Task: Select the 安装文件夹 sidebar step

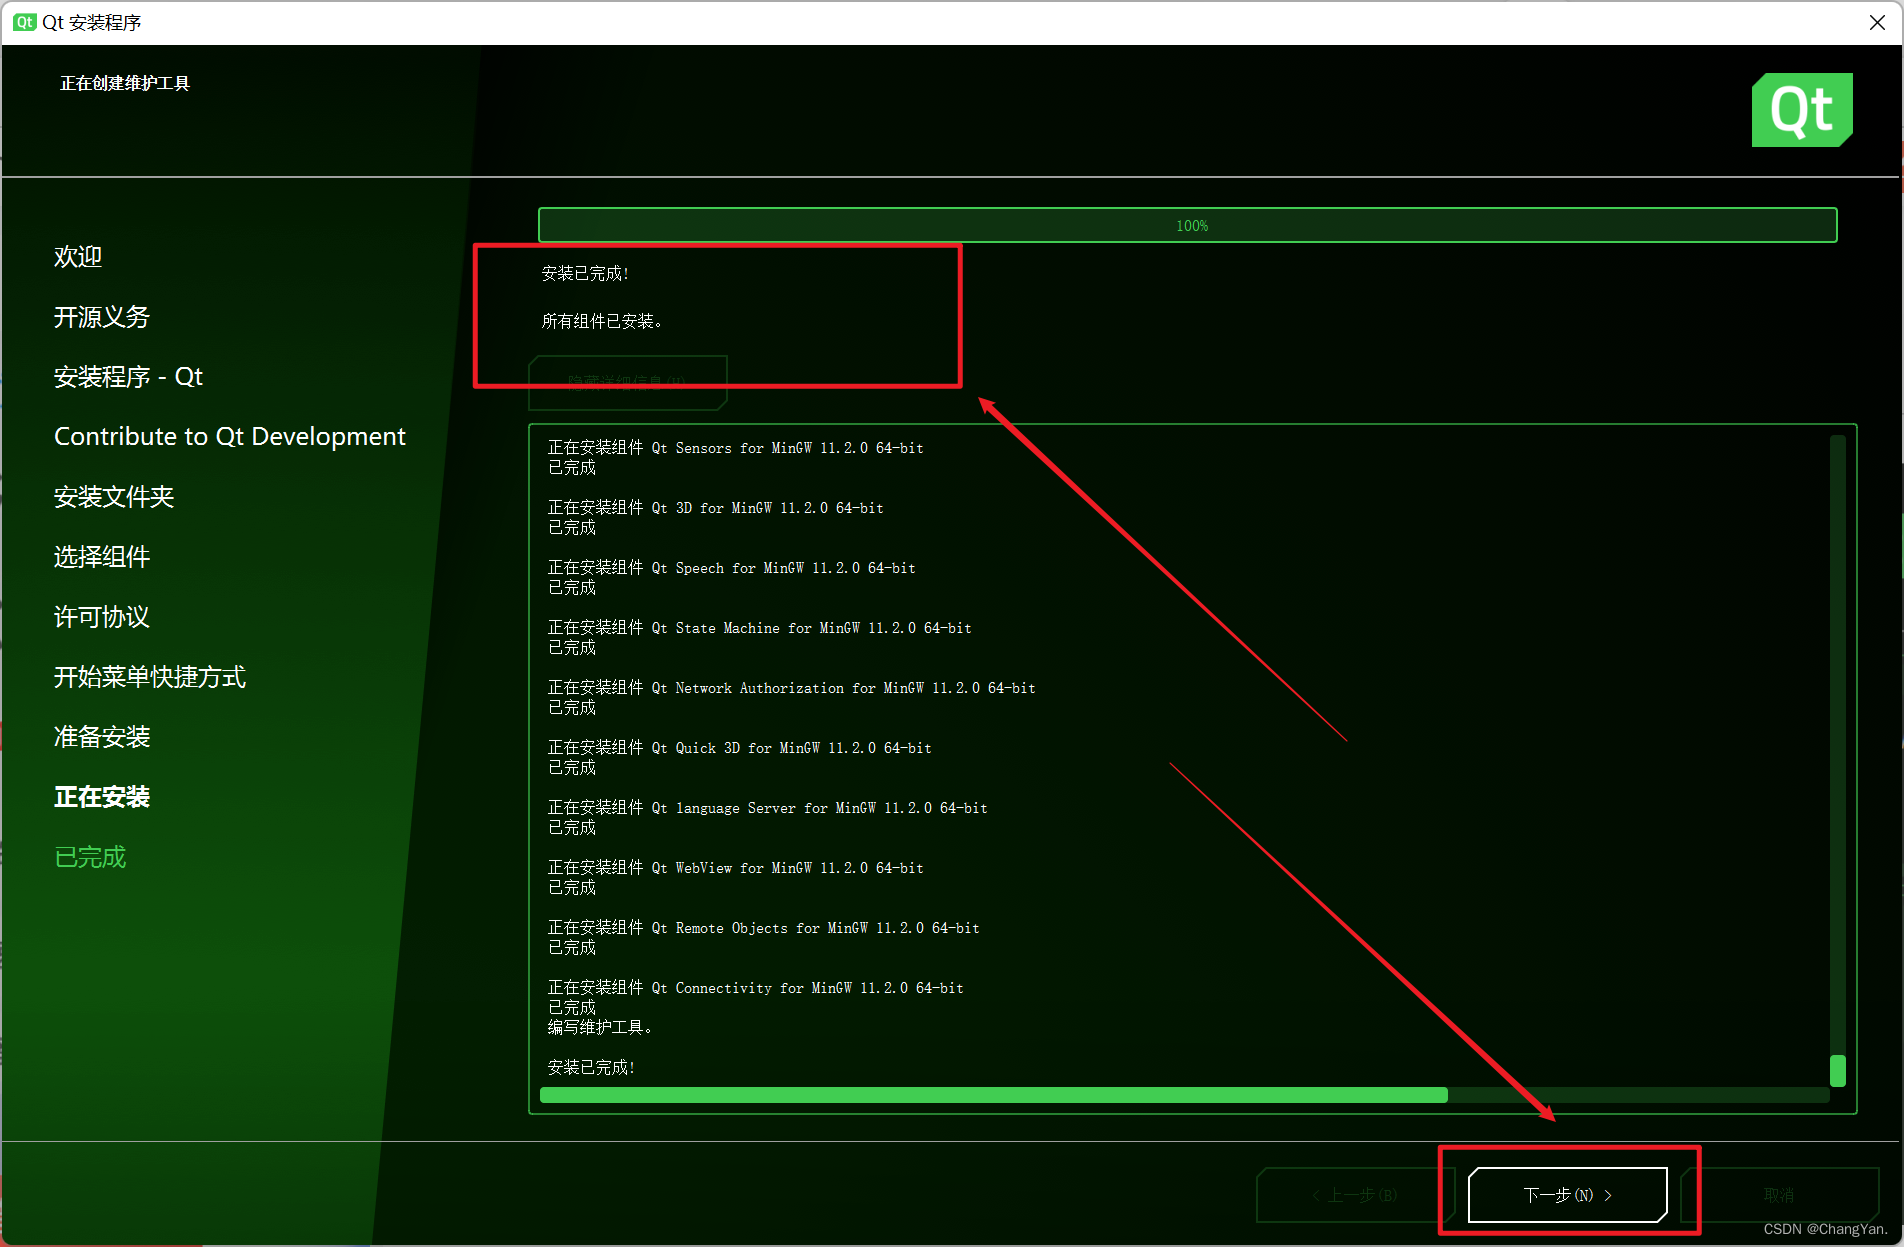Action: click(x=114, y=497)
